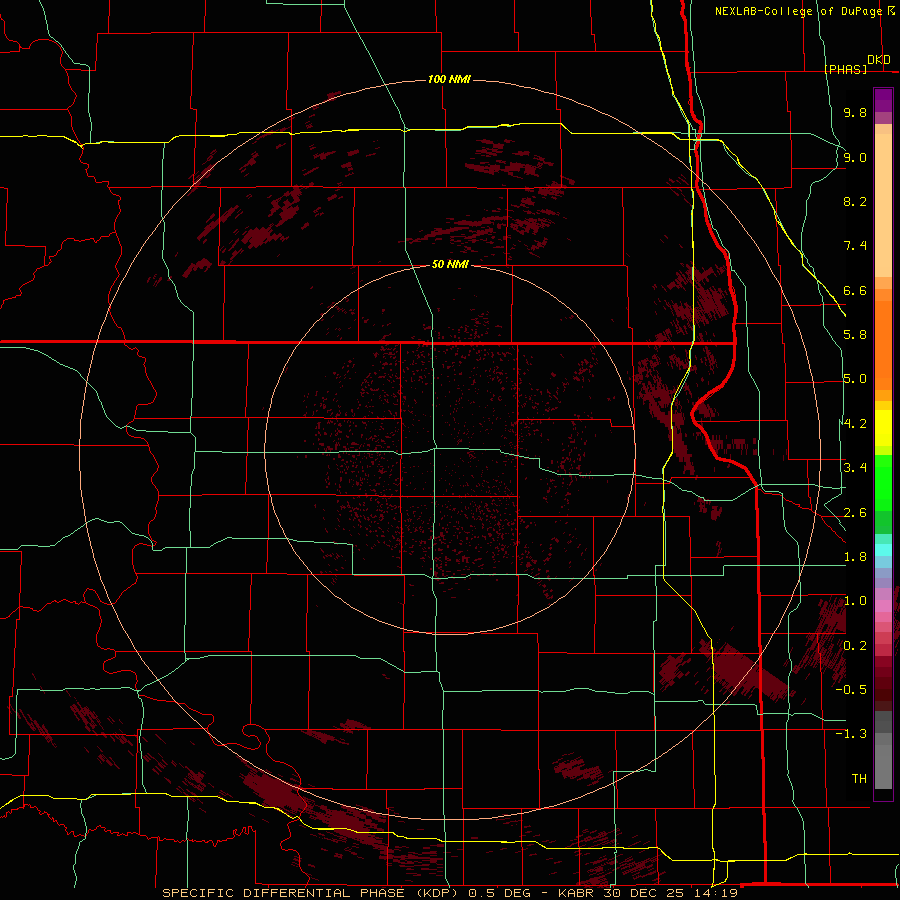Click the 0.5 DEG elevation text in the caption
900x900 pixels.
pyautogui.click(x=502, y=893)
